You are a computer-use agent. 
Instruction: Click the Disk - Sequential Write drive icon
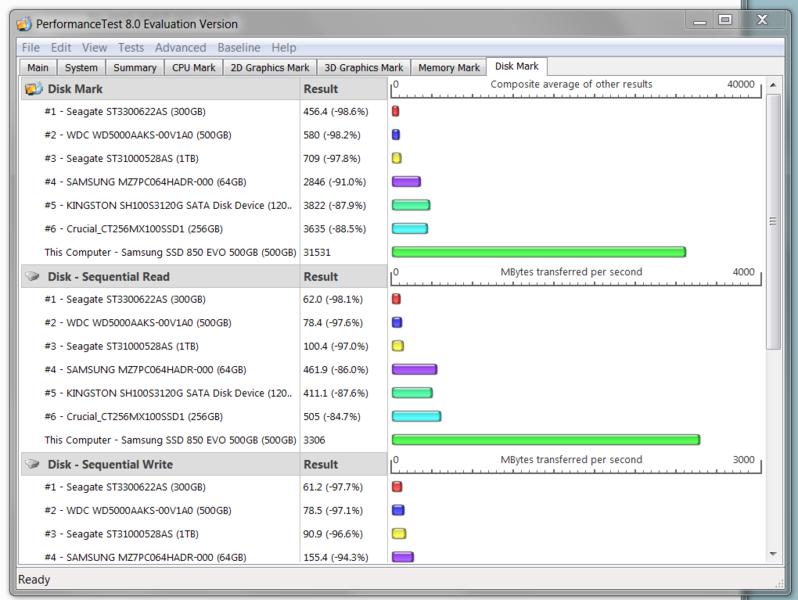(x=33, y=464)
